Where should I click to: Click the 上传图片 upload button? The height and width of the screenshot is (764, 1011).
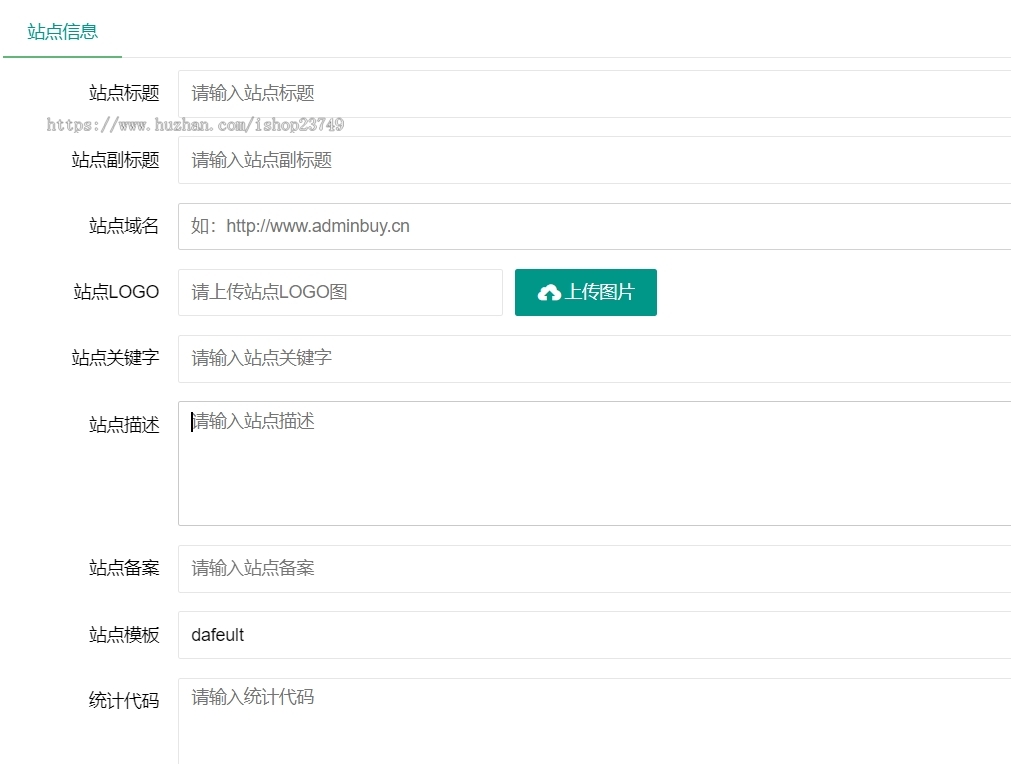point(585,293)
